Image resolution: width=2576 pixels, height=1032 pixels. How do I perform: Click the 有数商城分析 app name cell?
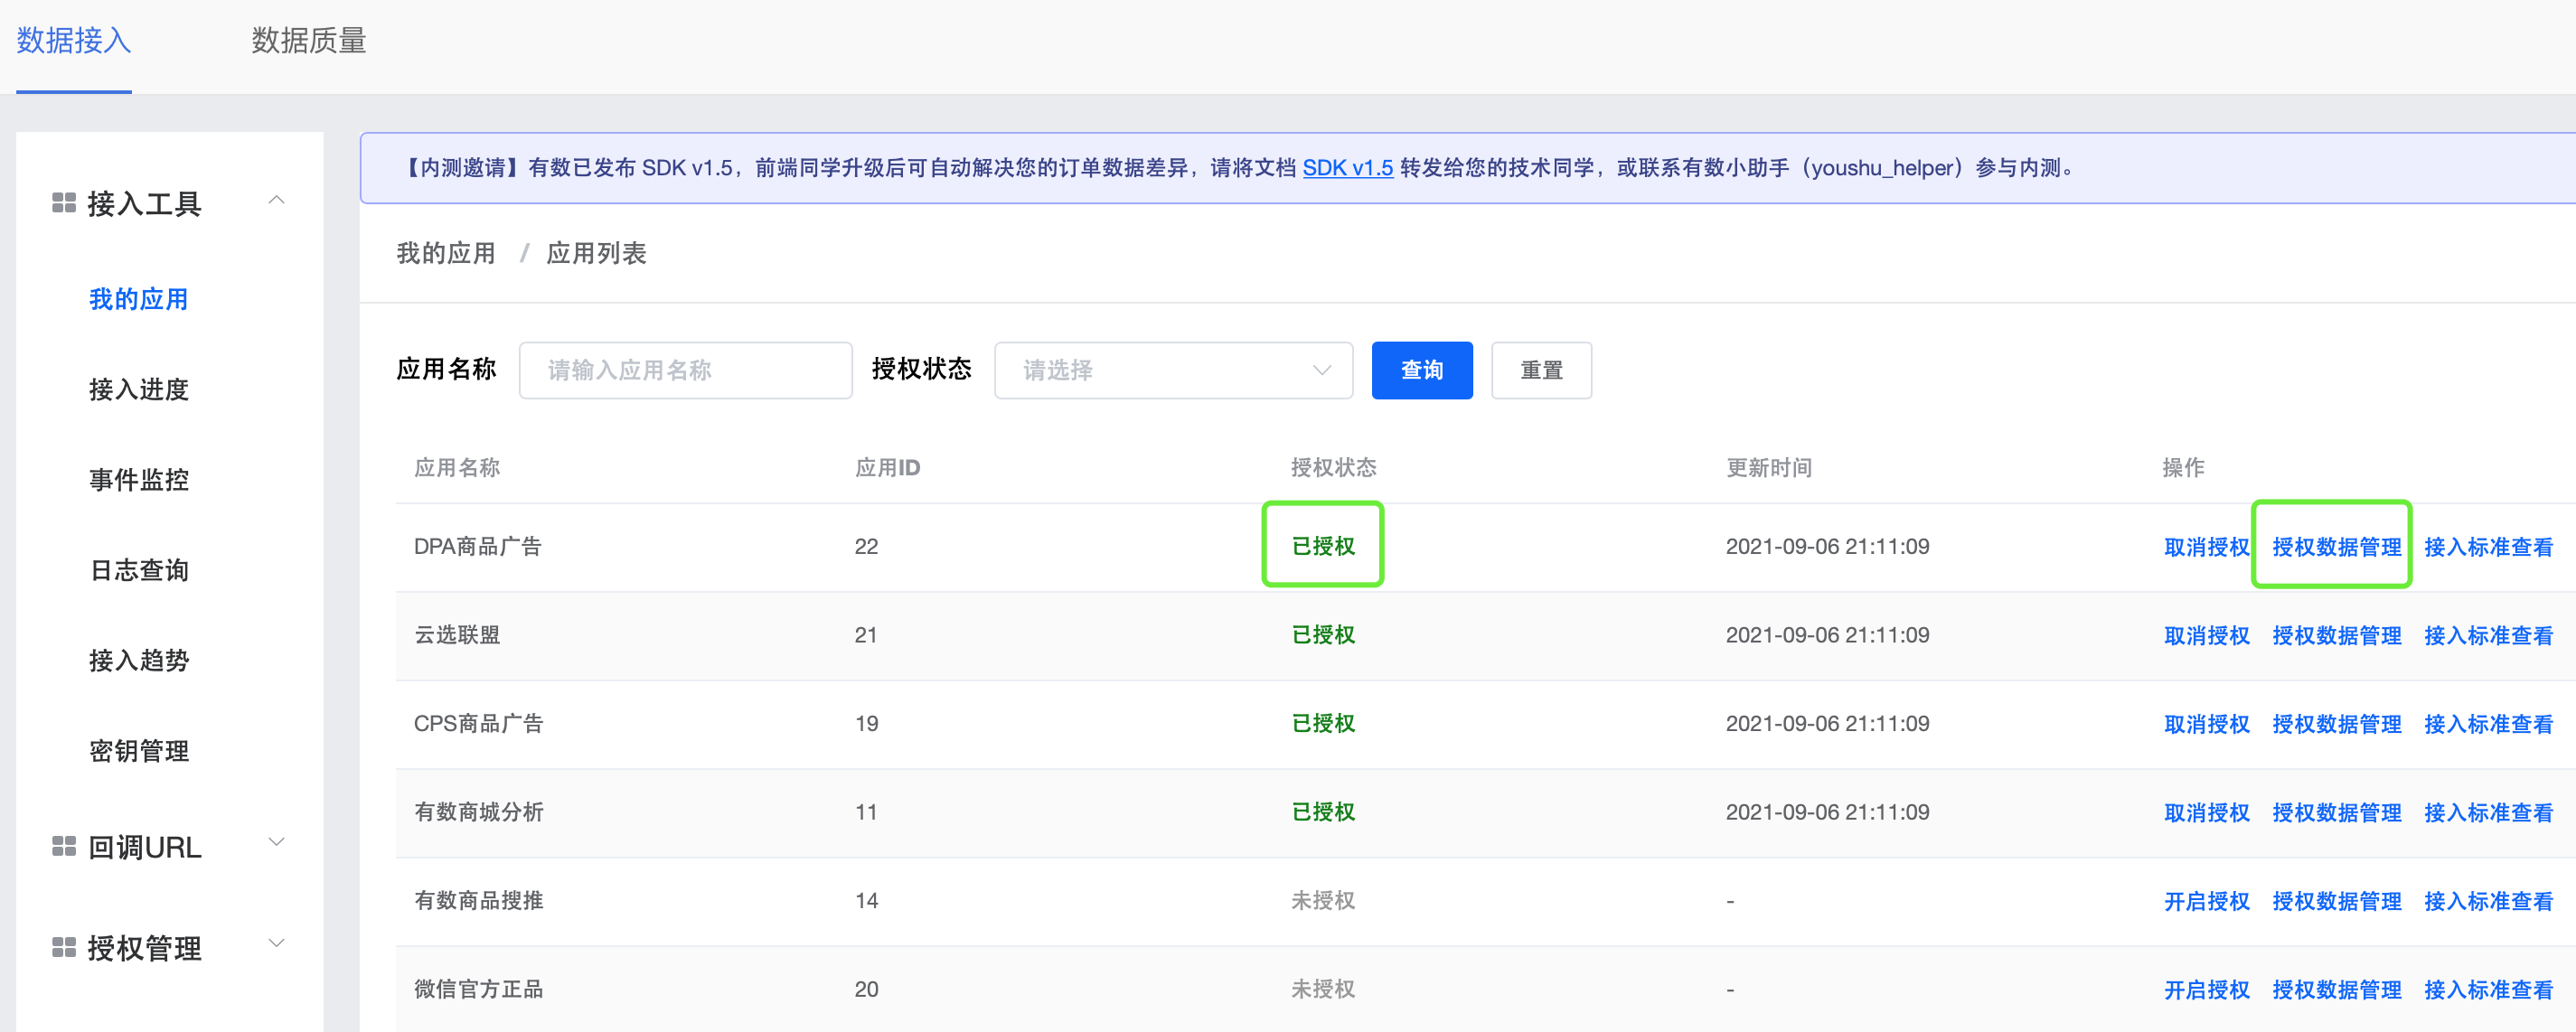pos(478,811)
